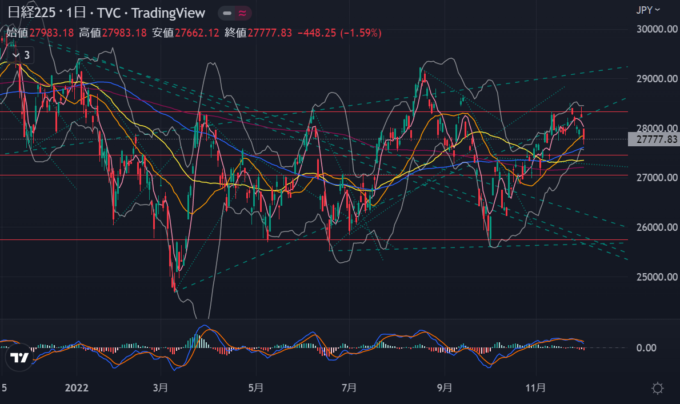The image size is (680, 404).
Task: Click the MACD 0.00 scale label
Action: 649,348
